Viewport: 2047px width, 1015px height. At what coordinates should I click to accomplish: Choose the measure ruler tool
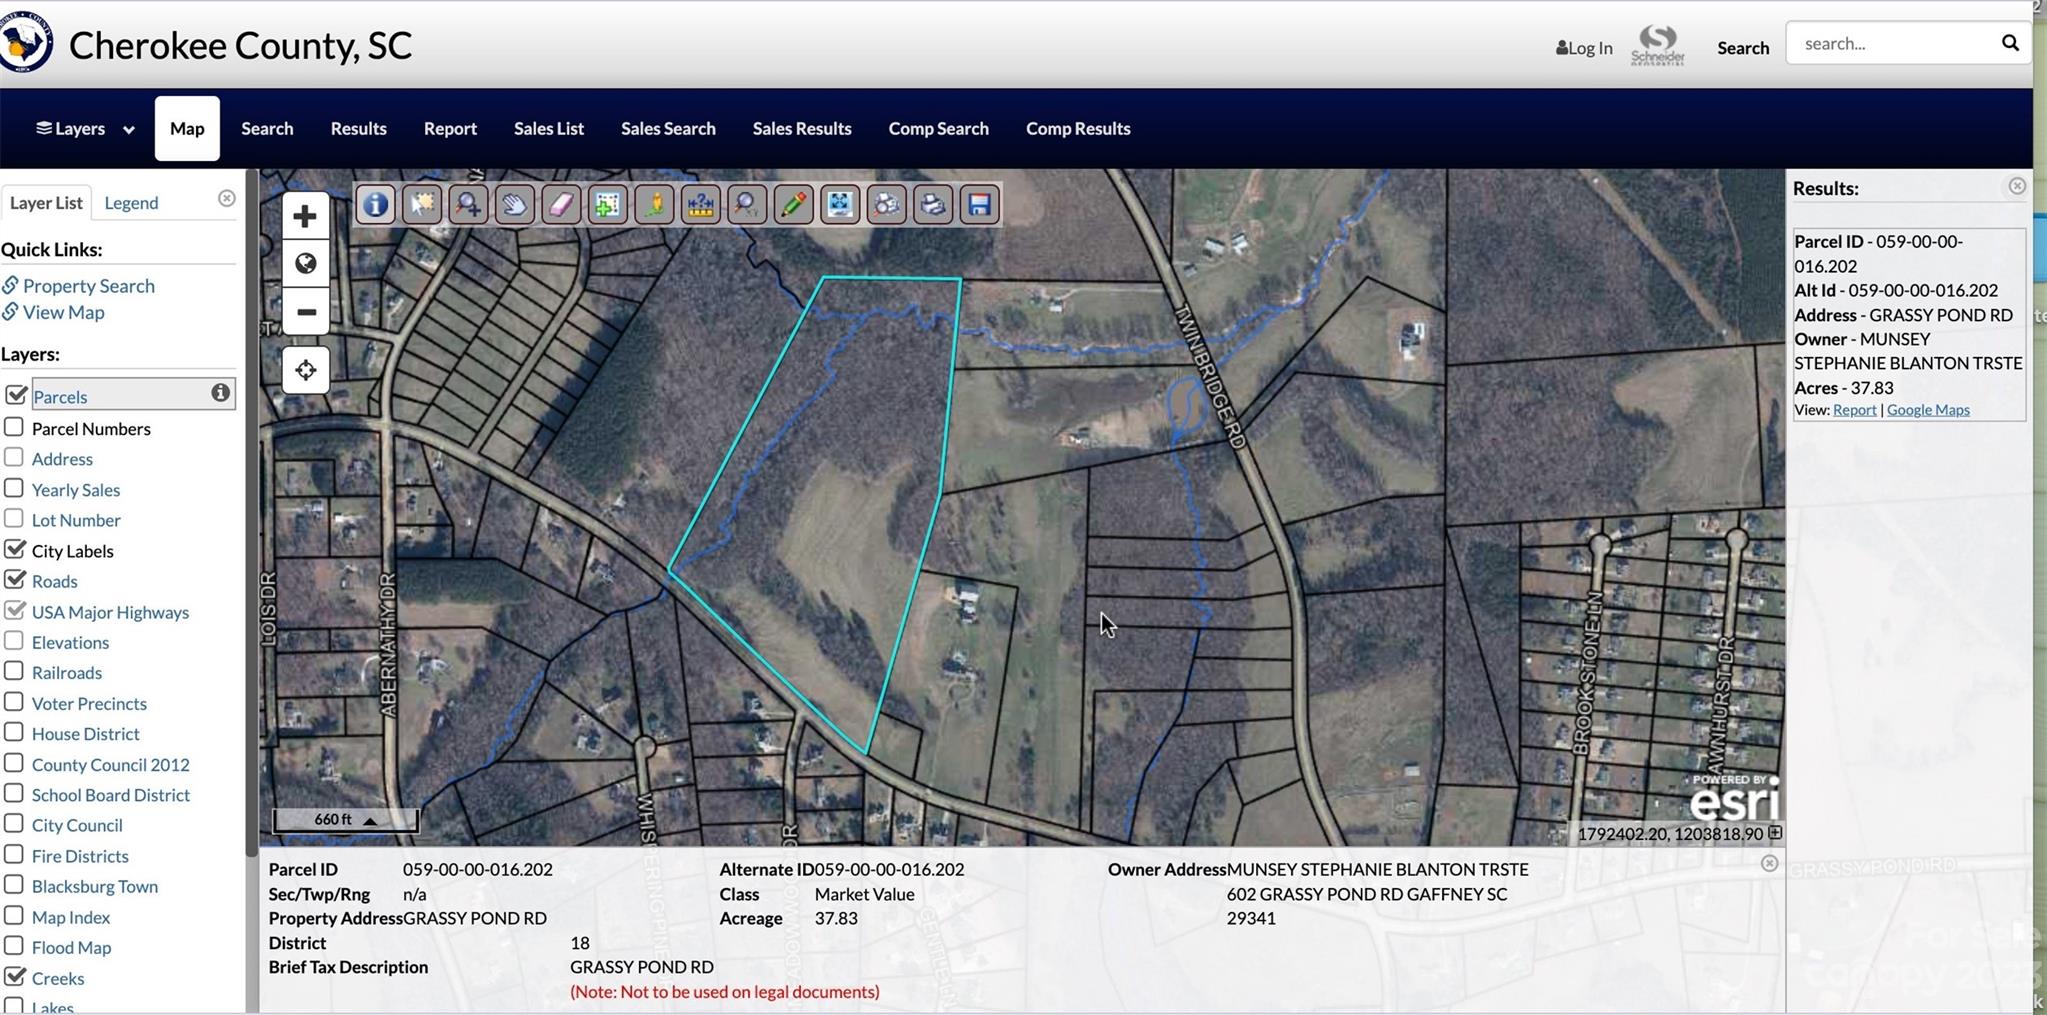click(x=701, y=205)
